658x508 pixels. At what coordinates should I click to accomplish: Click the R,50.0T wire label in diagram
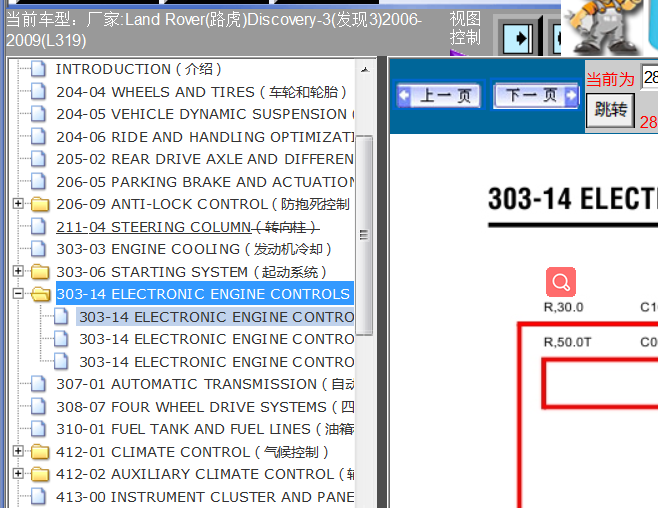567,342
